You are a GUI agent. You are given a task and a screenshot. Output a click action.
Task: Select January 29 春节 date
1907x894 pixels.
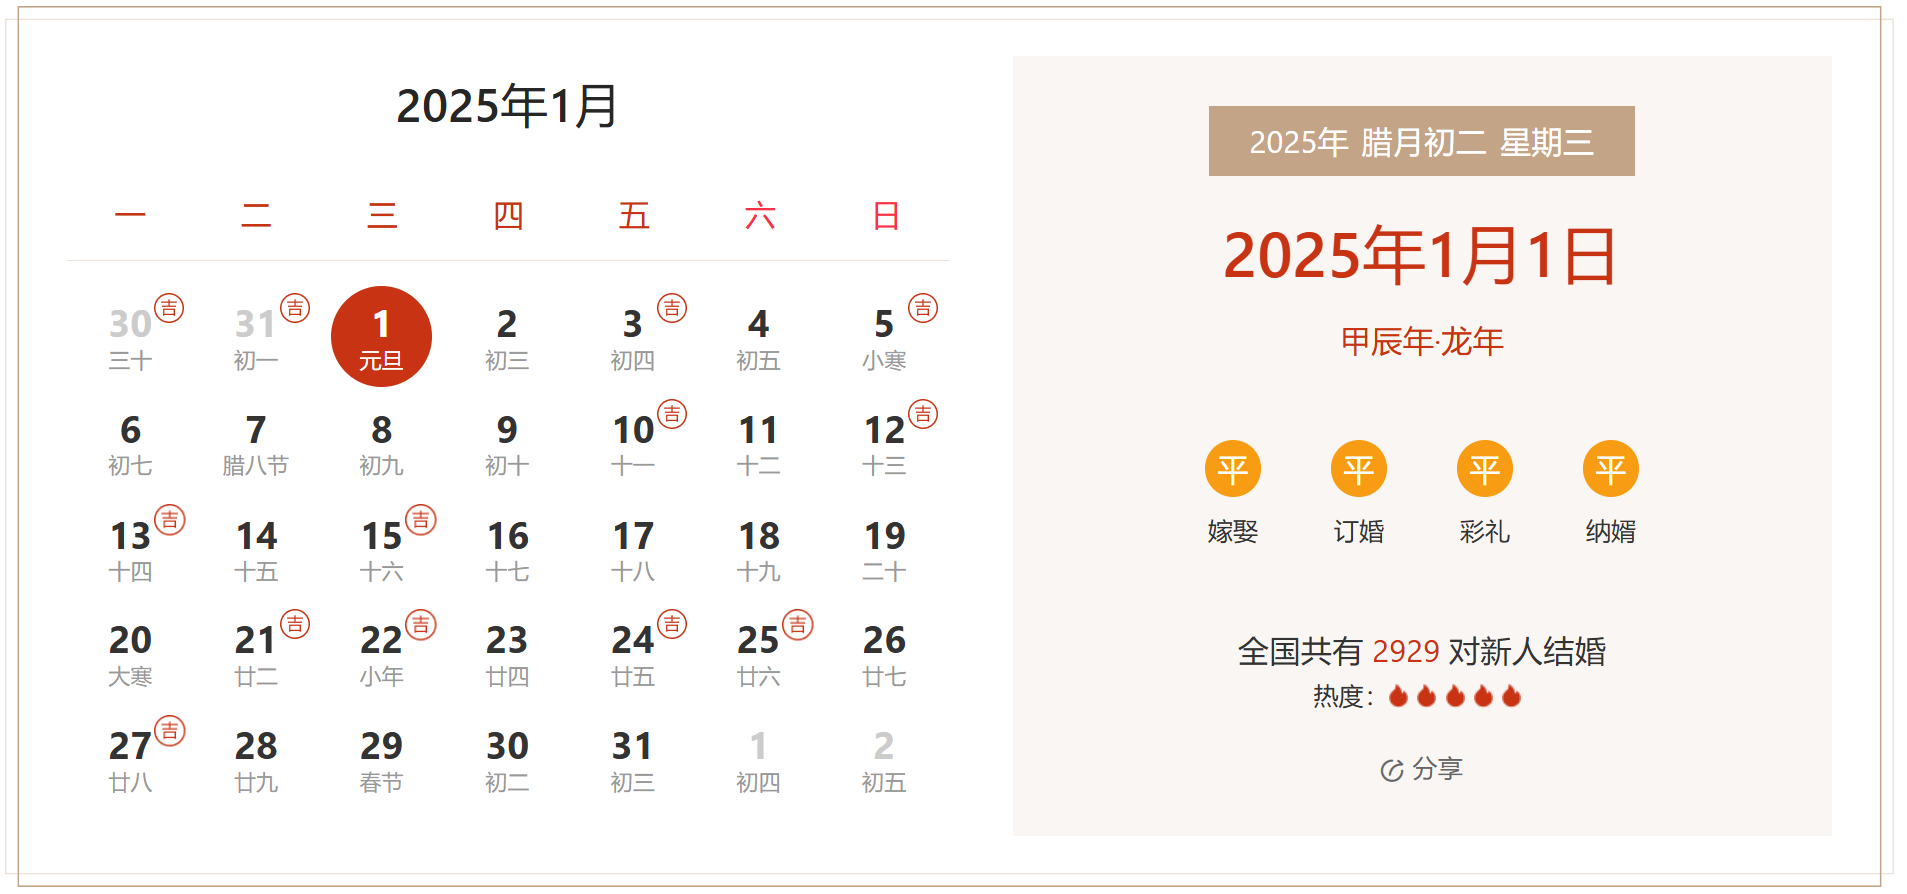pyautogui.click(x=381, y=762)
